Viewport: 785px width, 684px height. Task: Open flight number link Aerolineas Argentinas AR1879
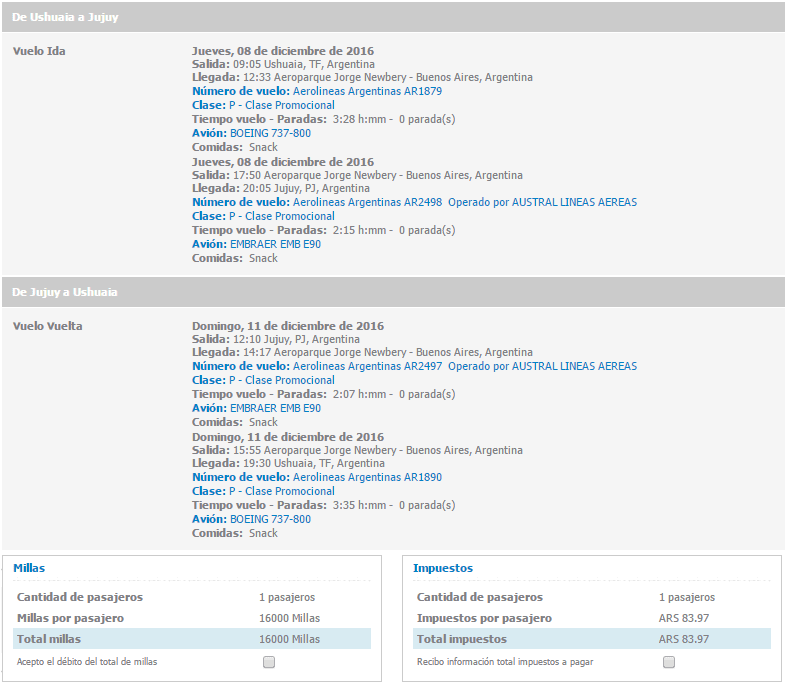(367, 91)
